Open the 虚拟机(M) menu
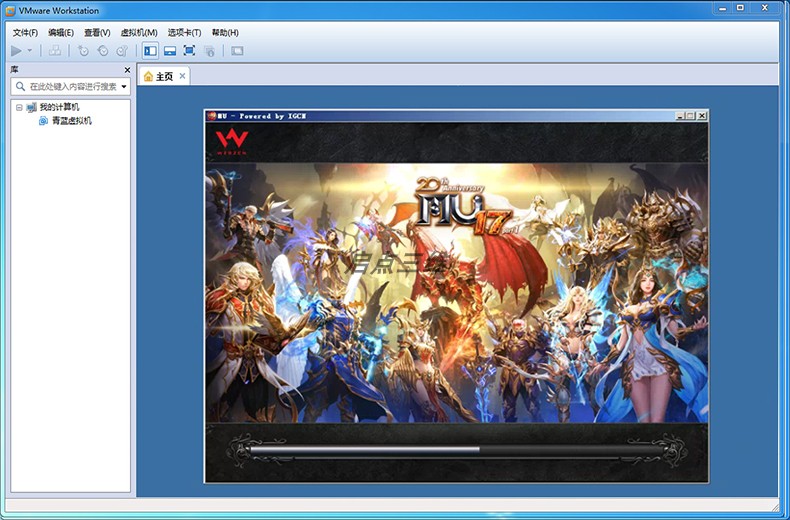This screenshot has width=790, height=520. (139, 33)
